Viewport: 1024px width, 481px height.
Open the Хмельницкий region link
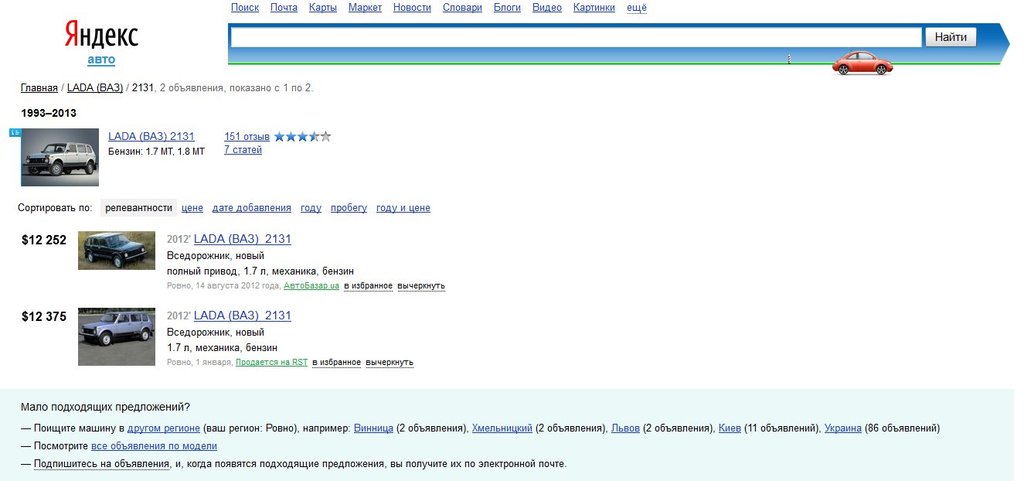pyautogui.click(x=502, y=429)
